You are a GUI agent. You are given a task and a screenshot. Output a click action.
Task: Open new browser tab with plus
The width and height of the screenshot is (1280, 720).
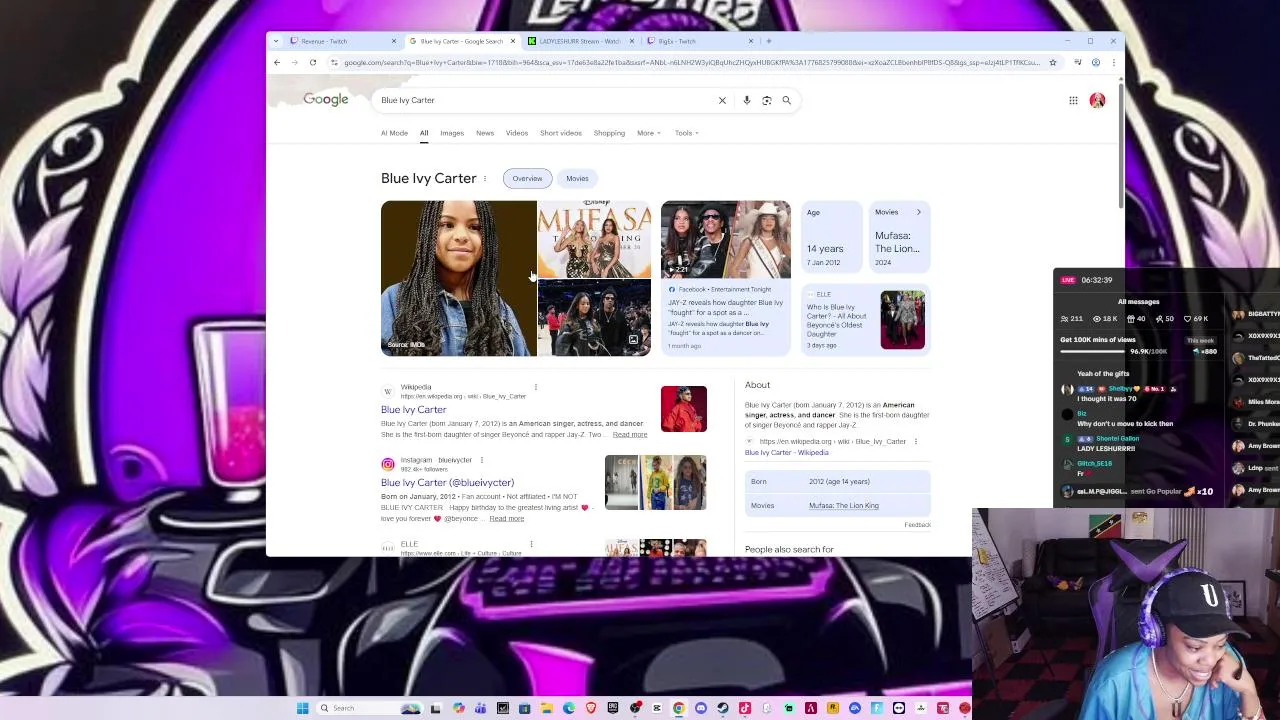[x=768, y=41]
